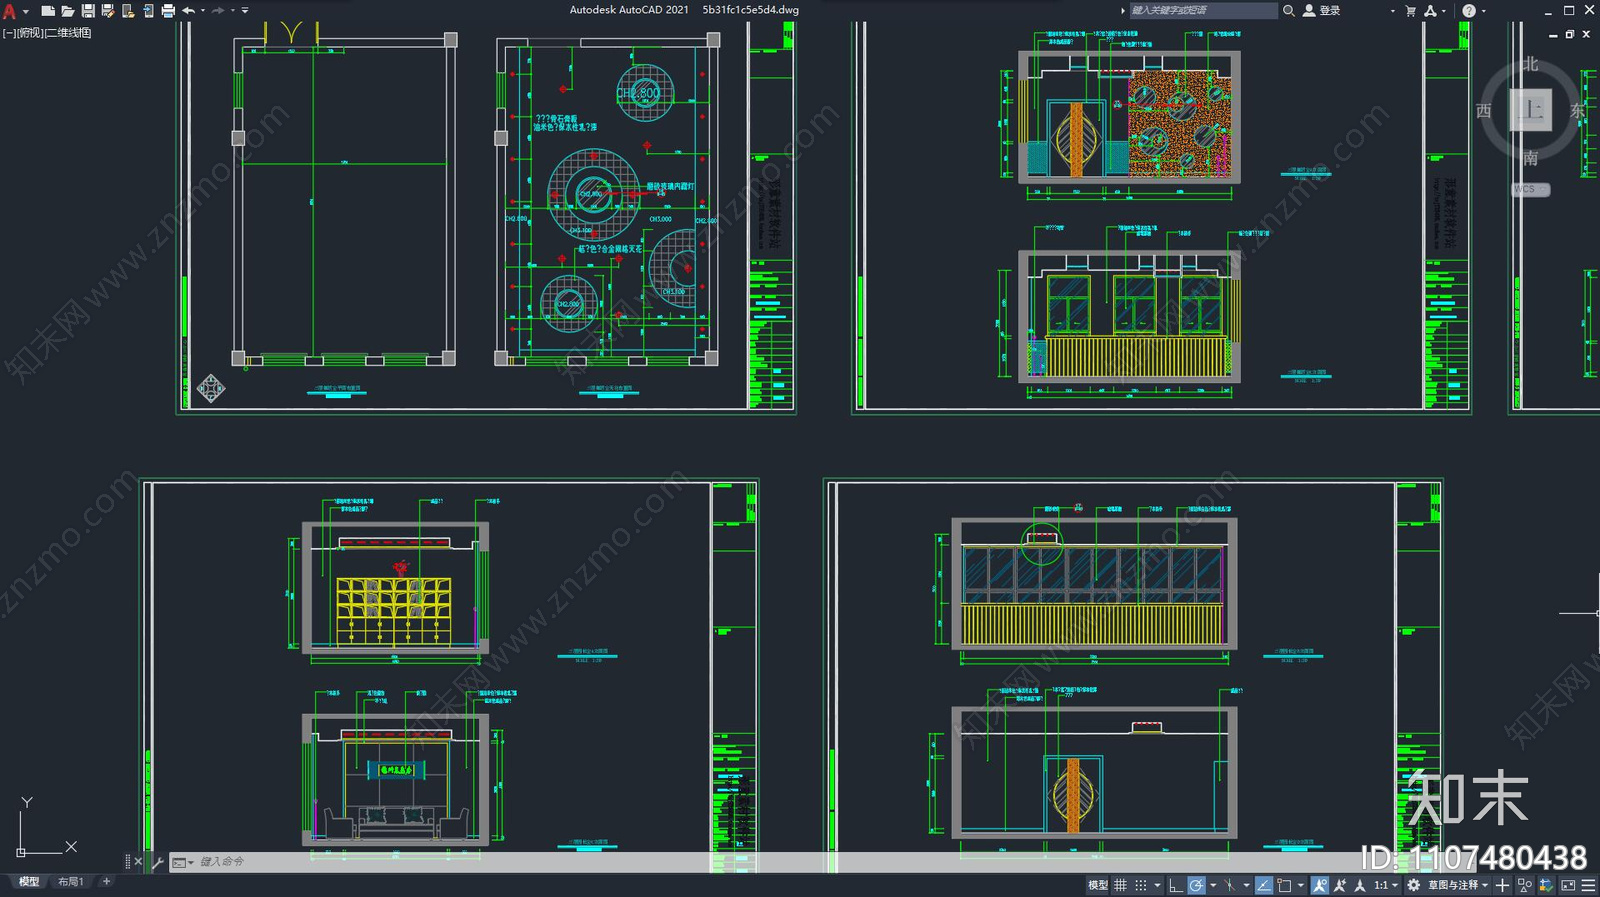1600x897 pixels.
Task: Open the Autodesk connect triangle icon menu
Action: 1431,11
